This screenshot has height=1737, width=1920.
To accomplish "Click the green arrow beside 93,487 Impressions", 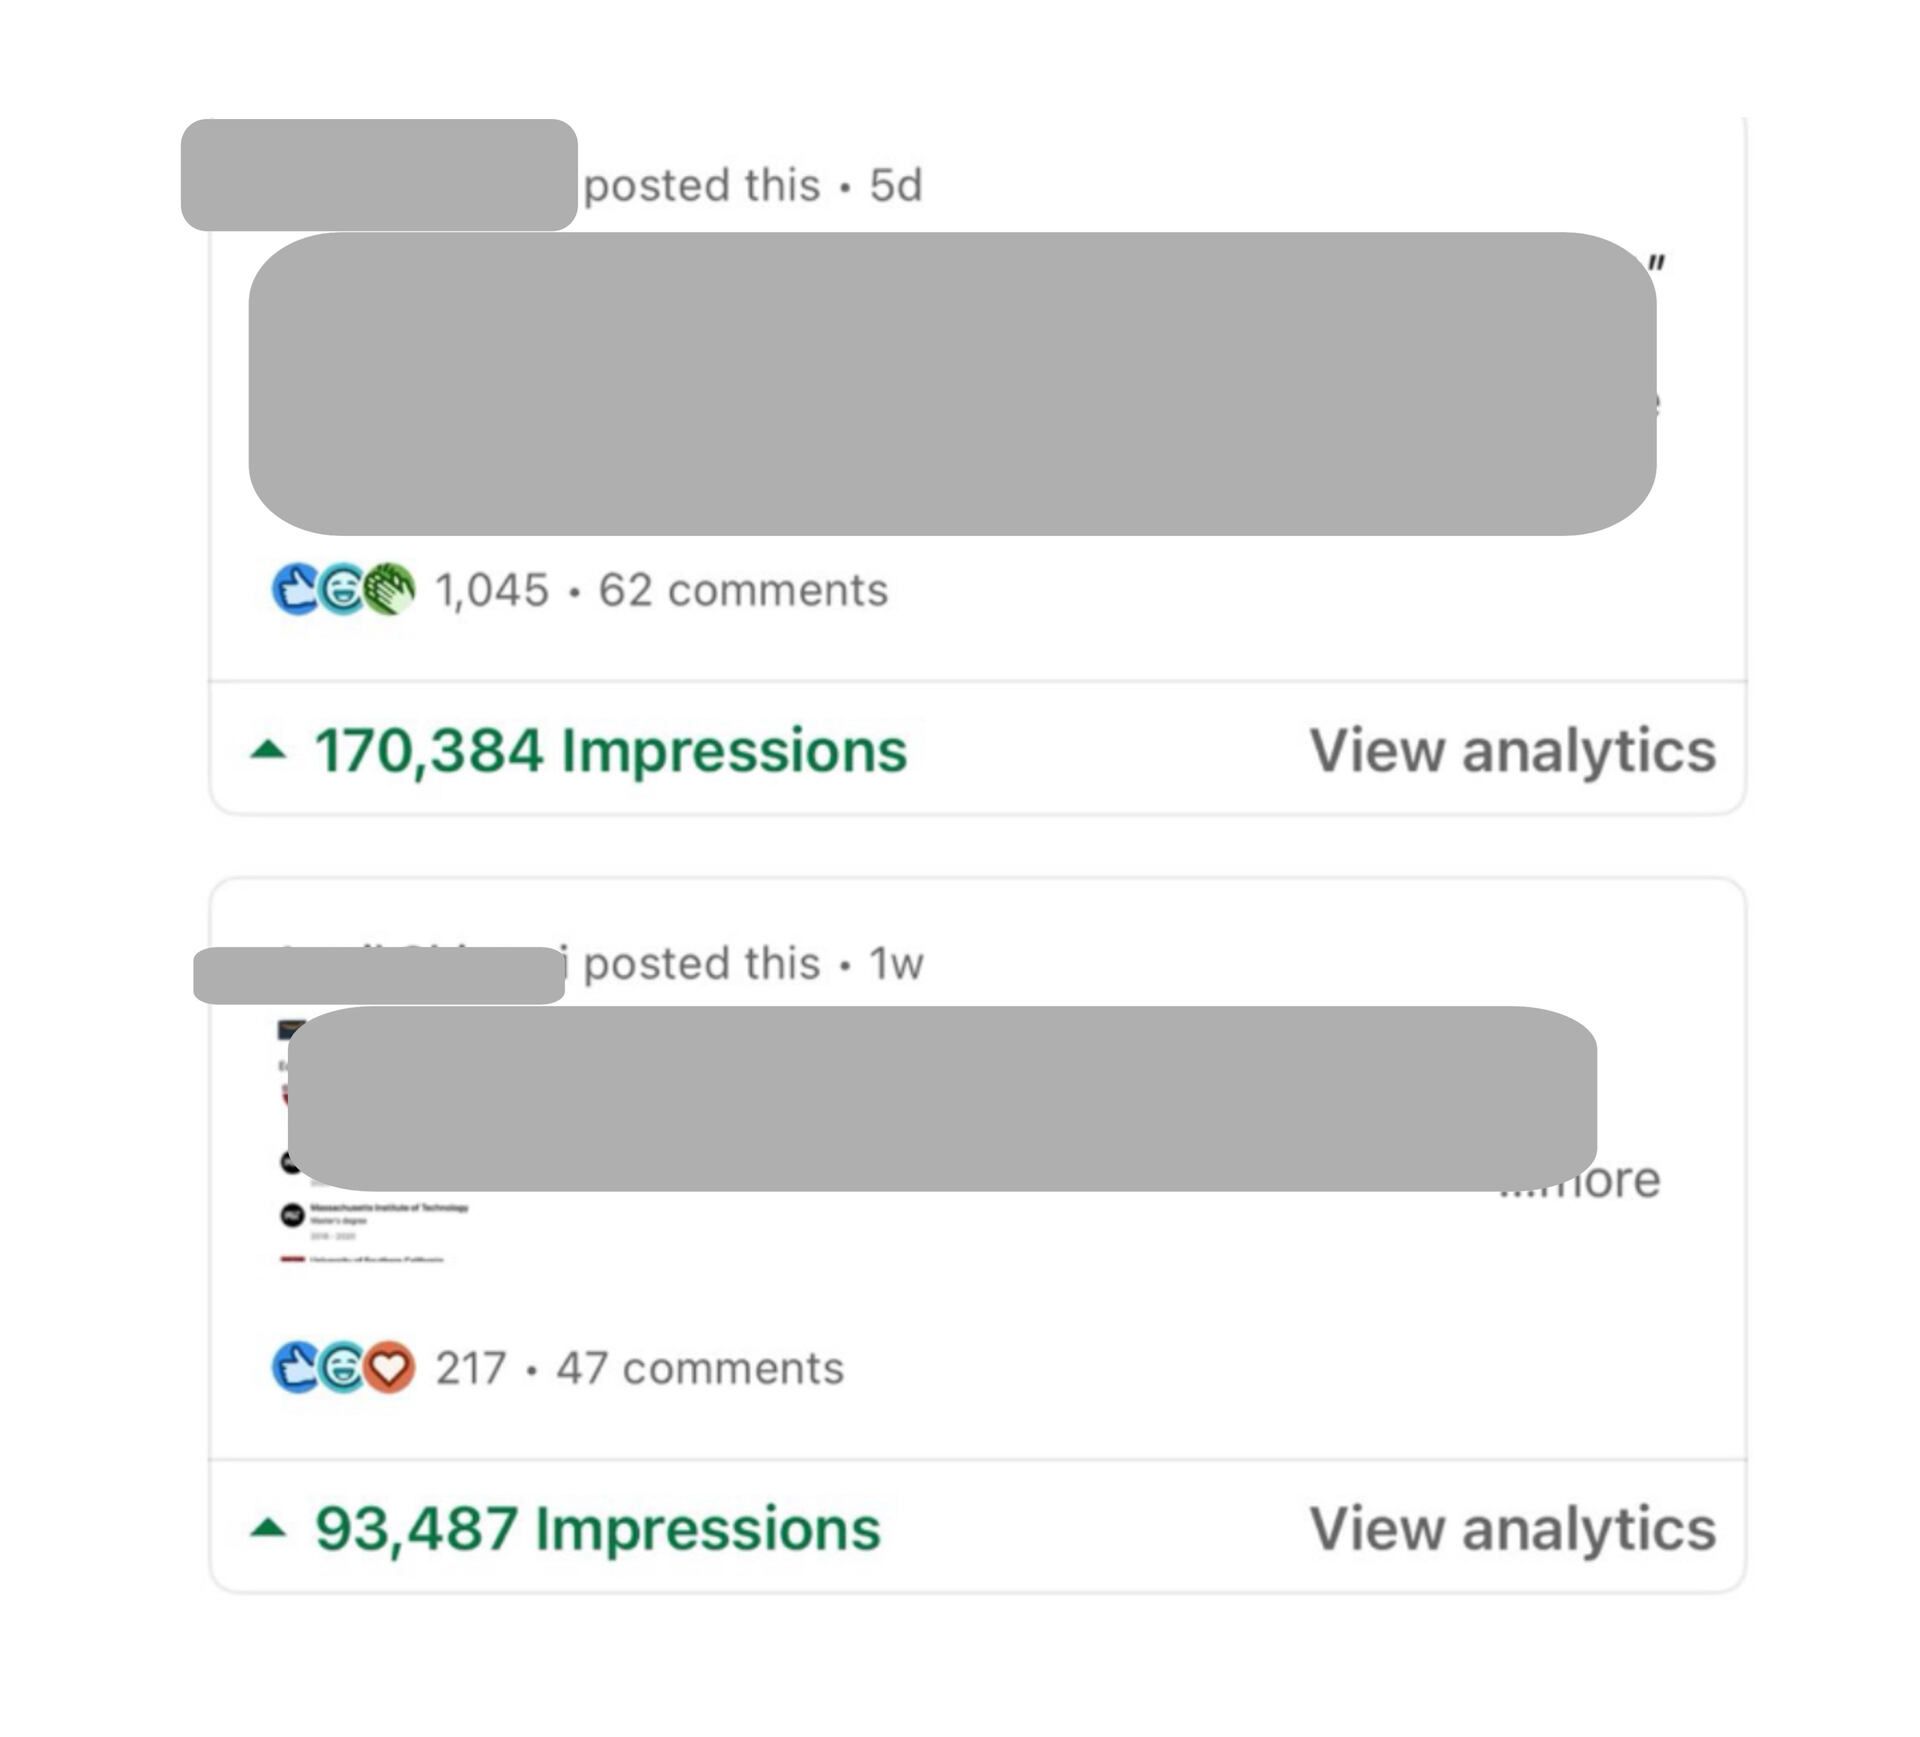I will click(x=268, y=1527).
